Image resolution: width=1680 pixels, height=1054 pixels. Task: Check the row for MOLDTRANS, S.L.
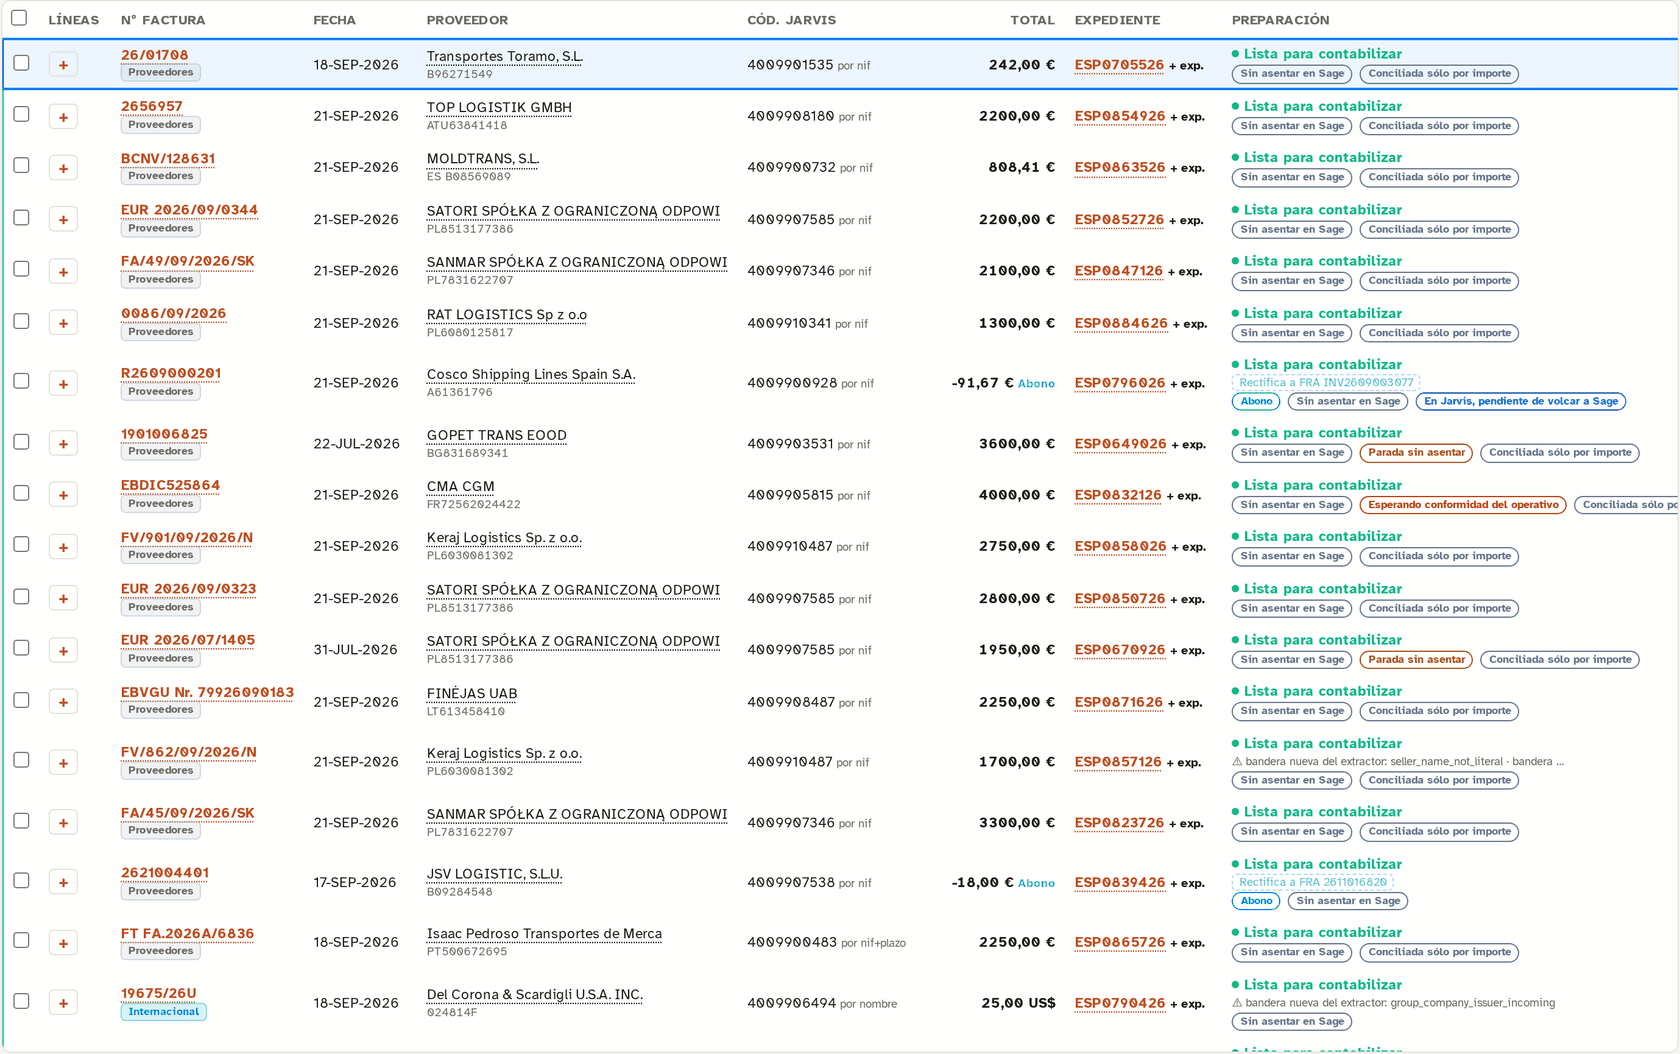tap(21, 165)
